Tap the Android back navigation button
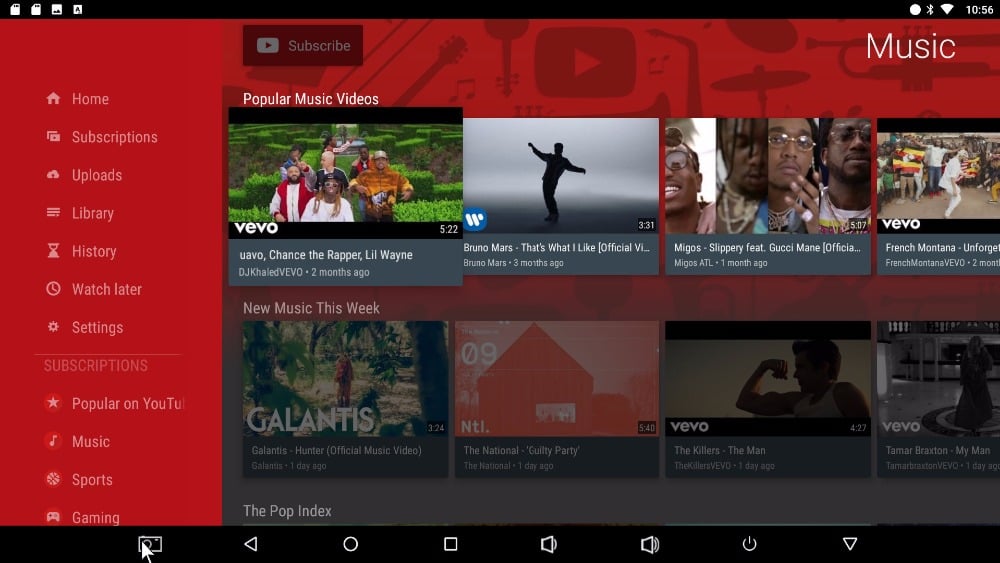1000x563 pixels. (x=251, y=544)
